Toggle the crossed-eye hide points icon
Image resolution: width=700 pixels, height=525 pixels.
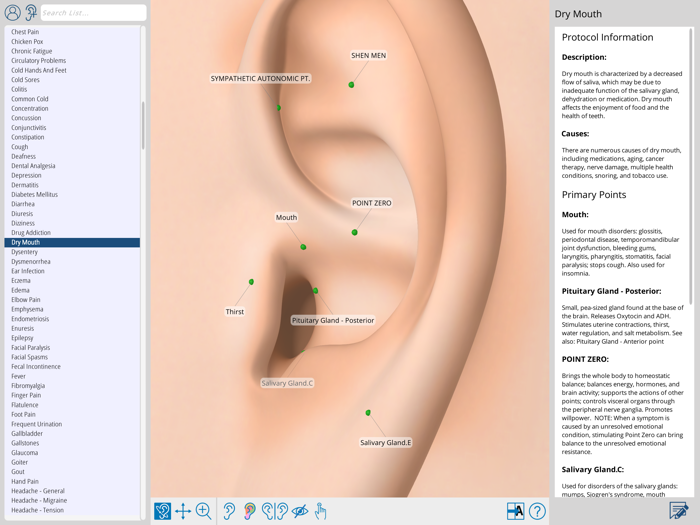pos(300,511)
